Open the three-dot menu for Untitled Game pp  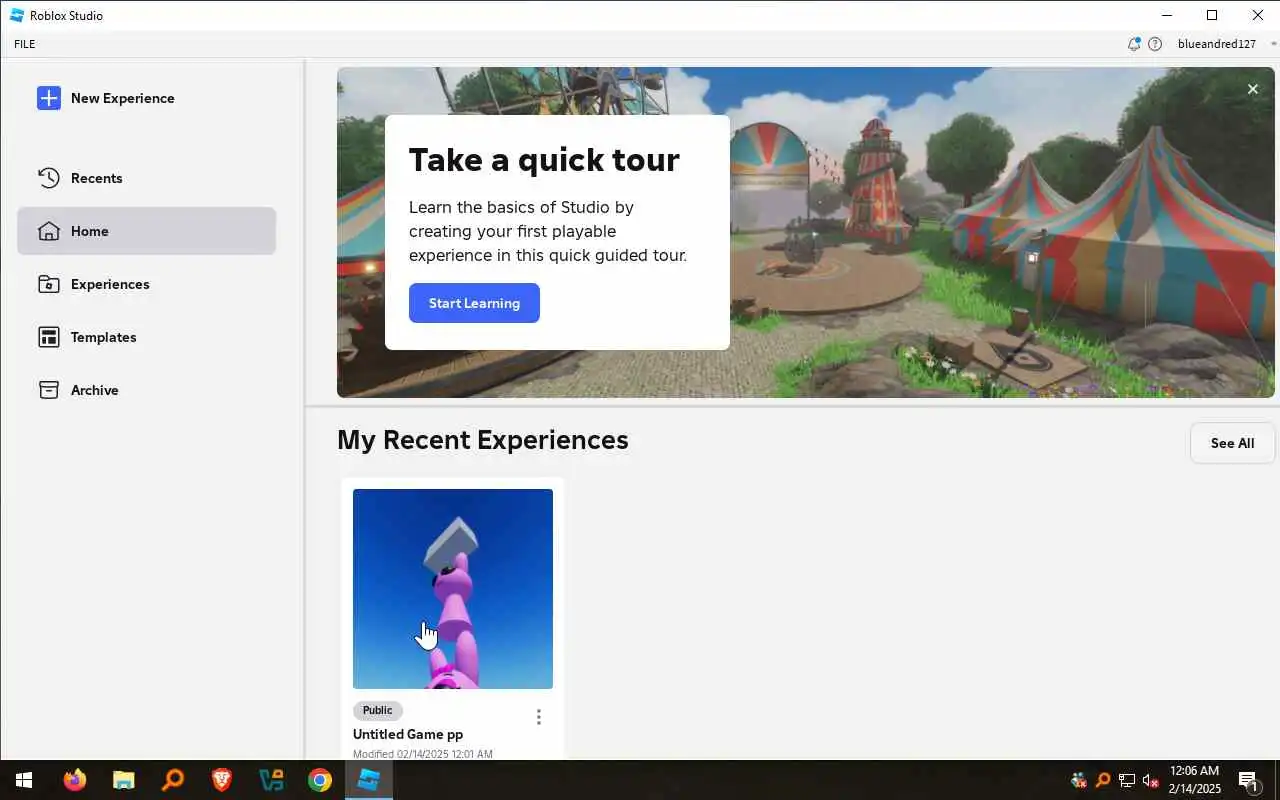539,717
